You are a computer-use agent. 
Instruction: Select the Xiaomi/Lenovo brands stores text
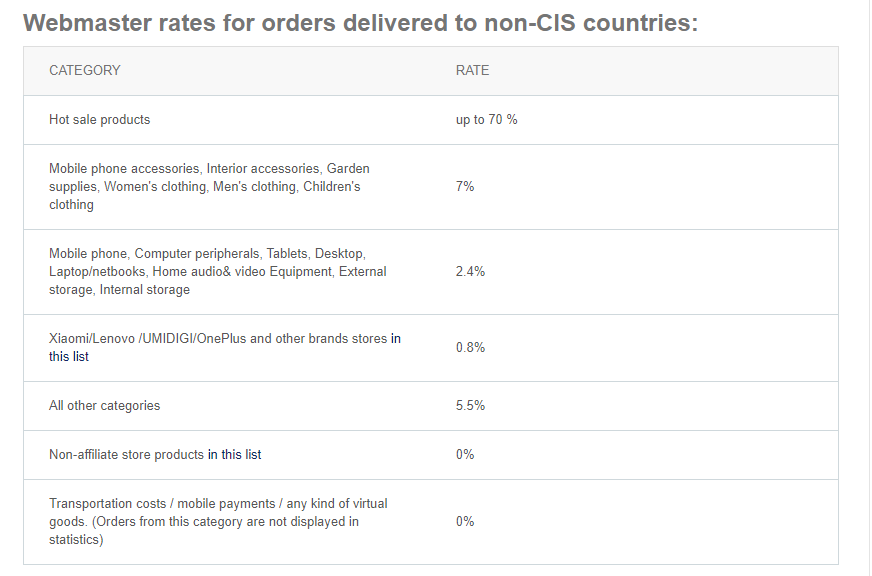point(218,339)
